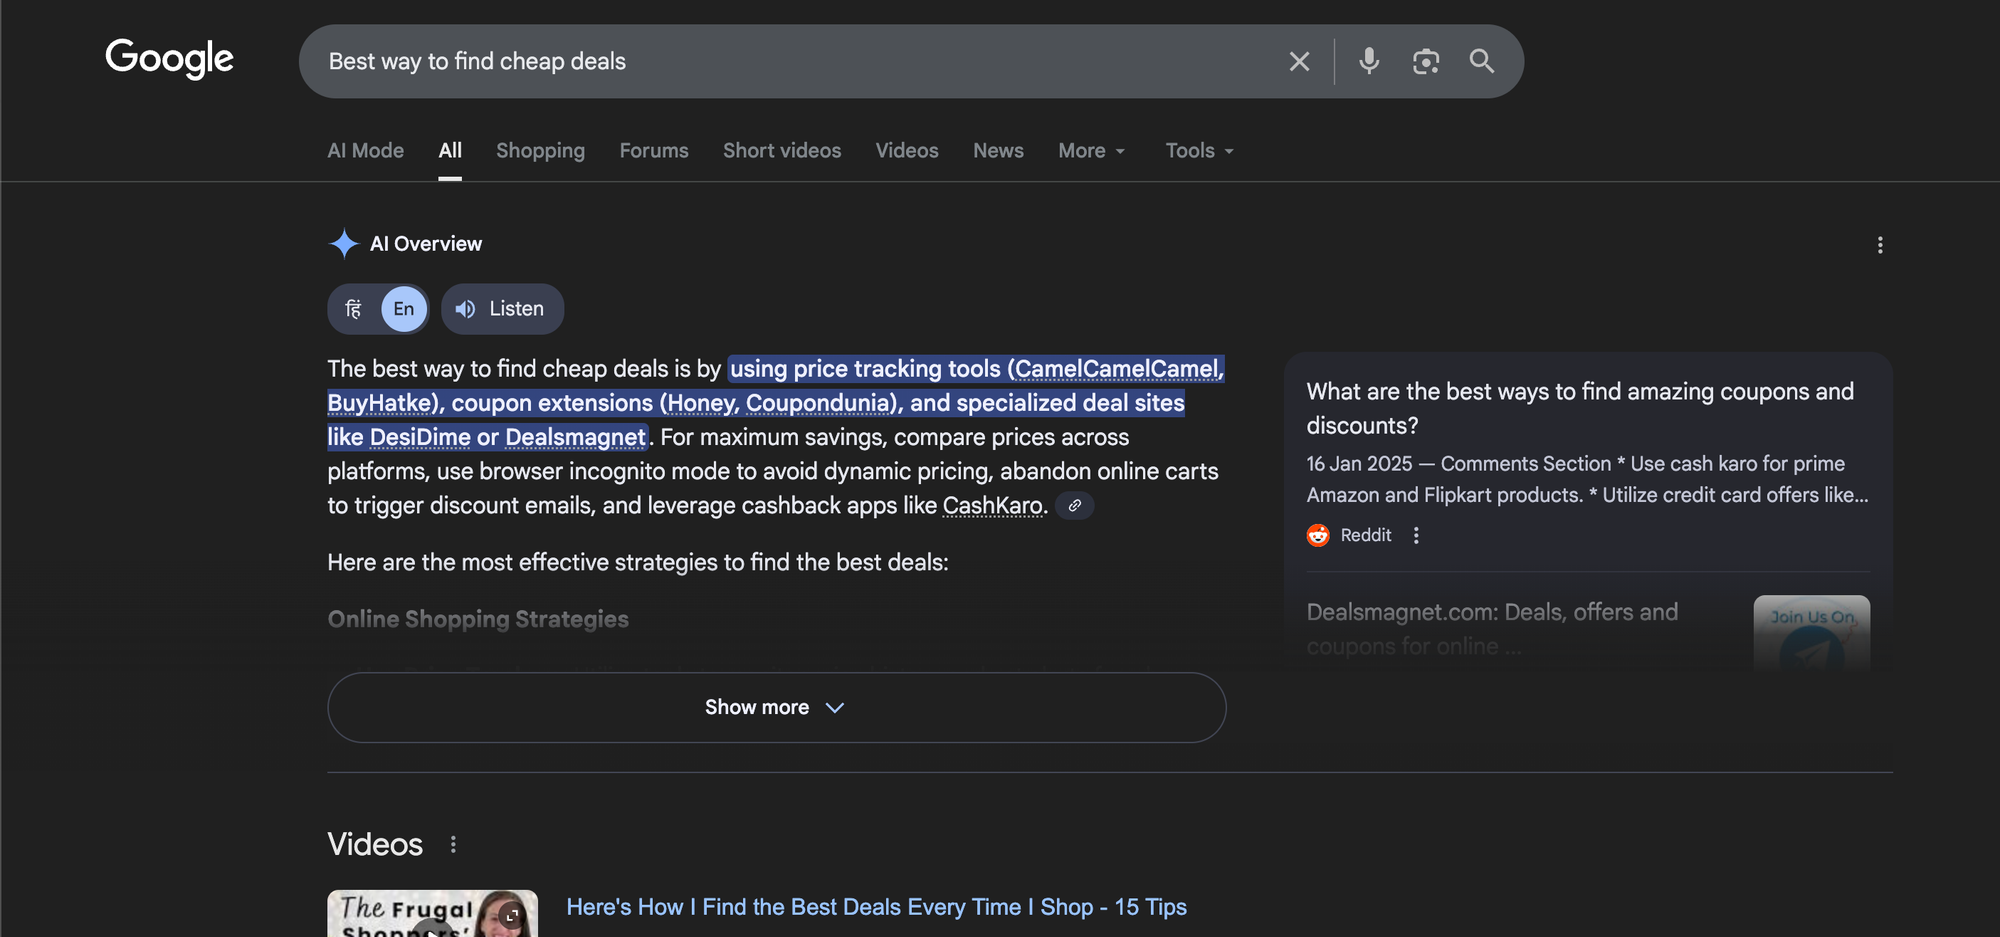Clear the search query with the X icon
Image resolution: width=2000 pixels, height=937 pixels.
1299,61
